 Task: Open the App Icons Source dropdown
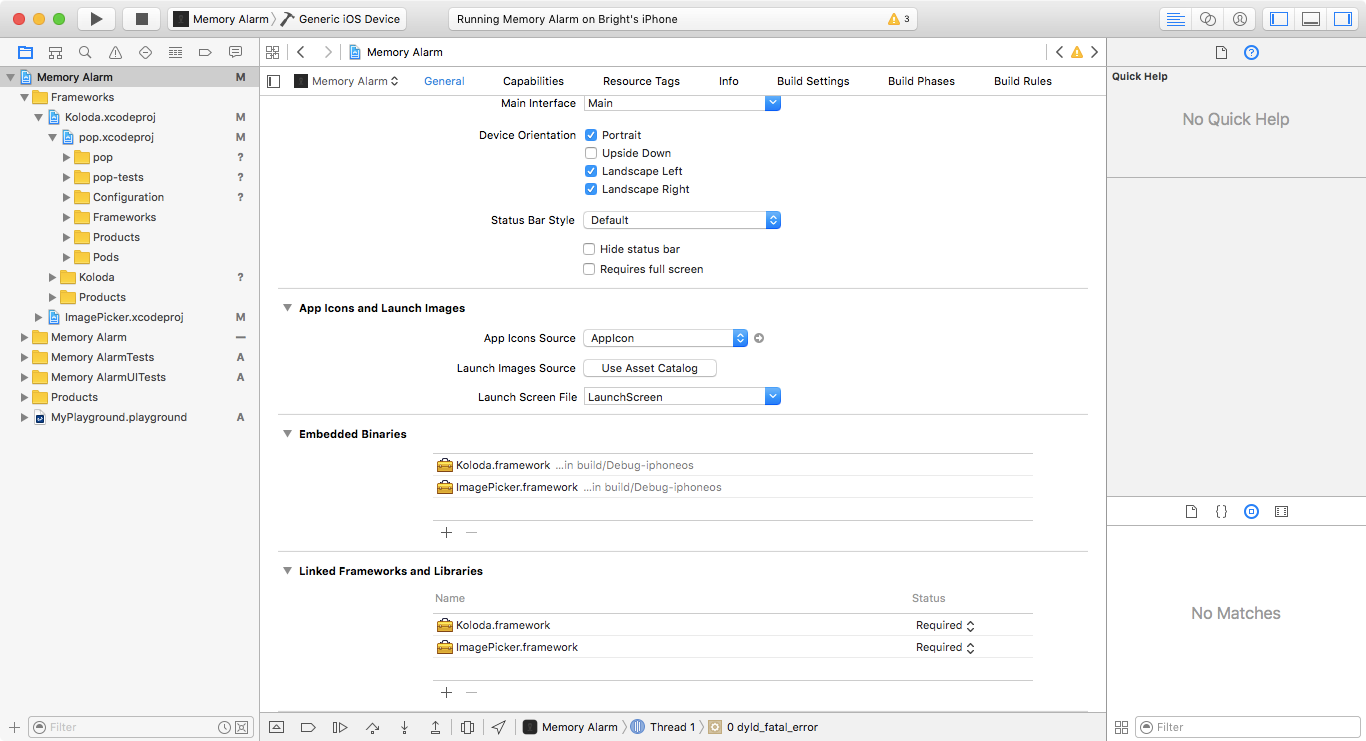[666, 338]
